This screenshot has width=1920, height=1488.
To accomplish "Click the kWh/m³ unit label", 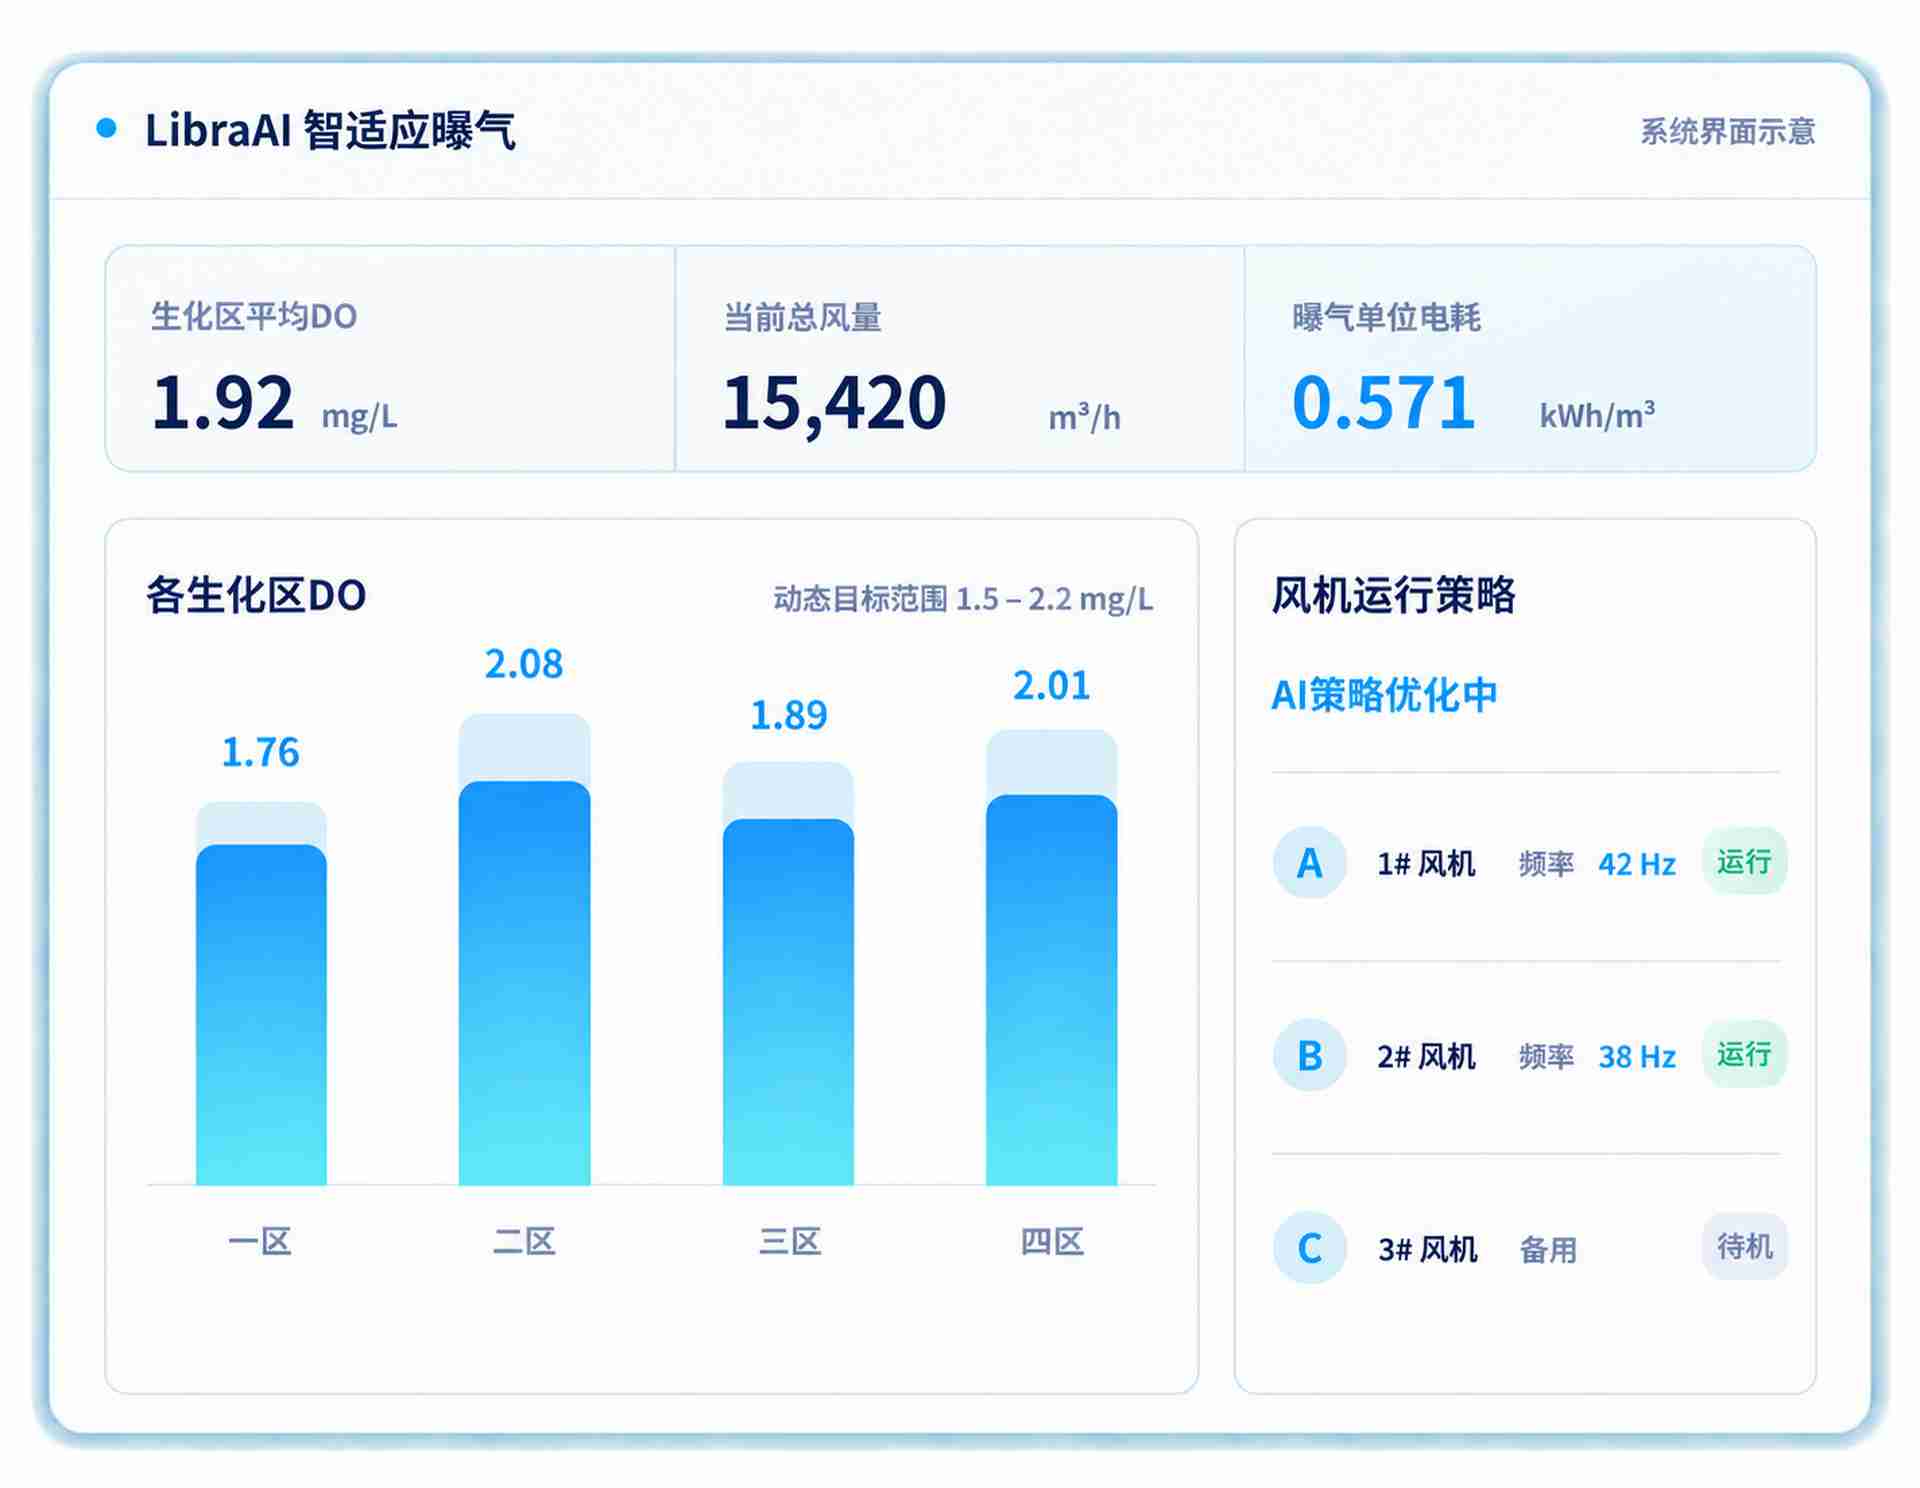I will tap(1597, 414).
